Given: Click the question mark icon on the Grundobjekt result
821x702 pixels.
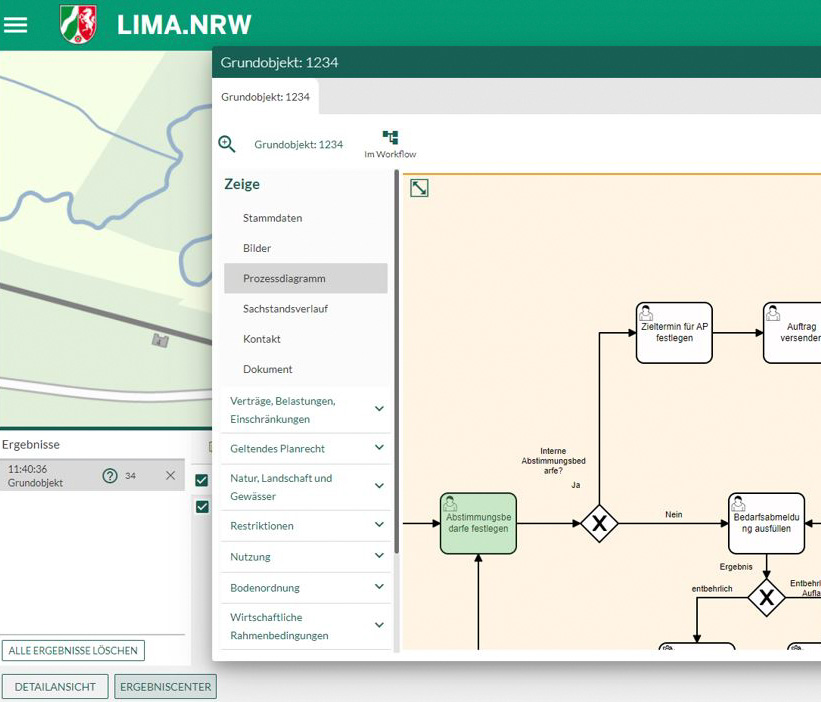Looking at the screenshot, I should click(x=108, y=476).
